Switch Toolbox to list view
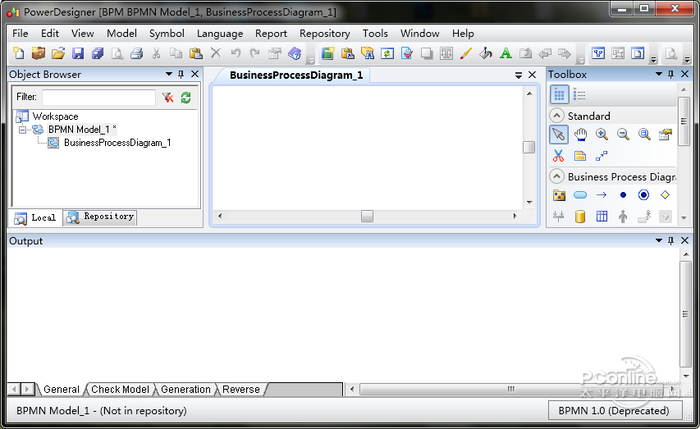 click(579, 95)
